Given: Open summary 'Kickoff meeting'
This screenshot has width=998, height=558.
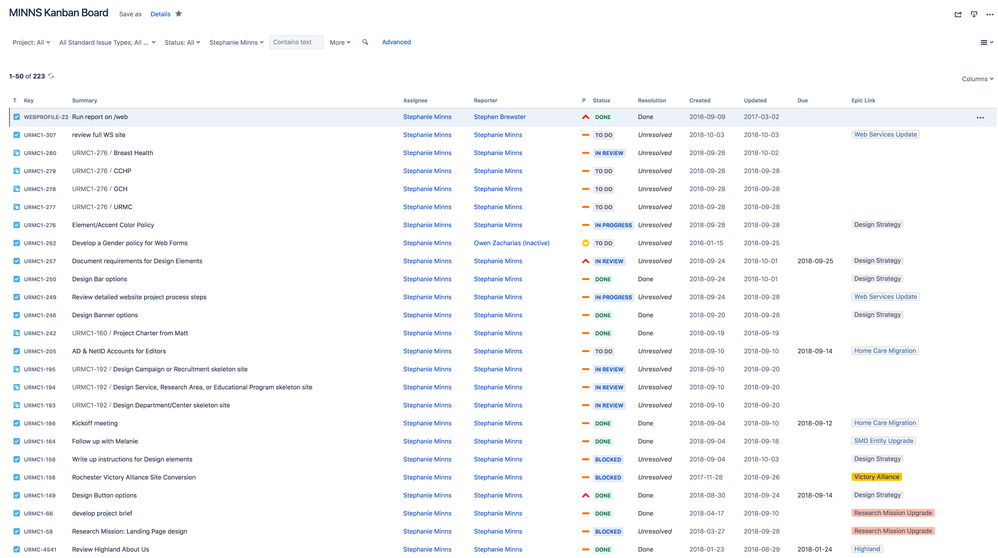Looking at the screenshot, I should (x=95, y=423).
